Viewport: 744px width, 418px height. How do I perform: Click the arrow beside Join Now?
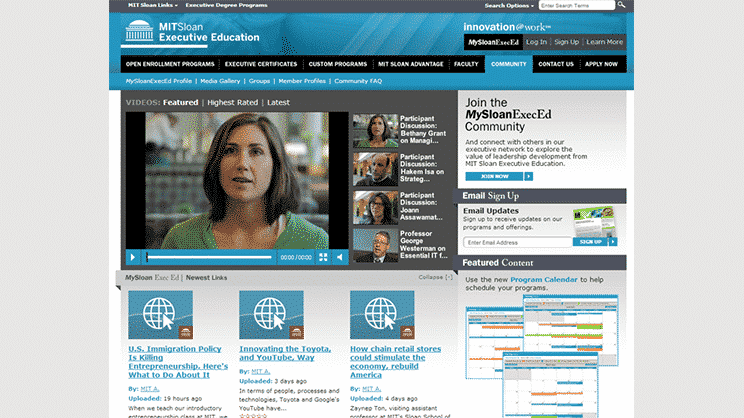(x=528, y=176)
